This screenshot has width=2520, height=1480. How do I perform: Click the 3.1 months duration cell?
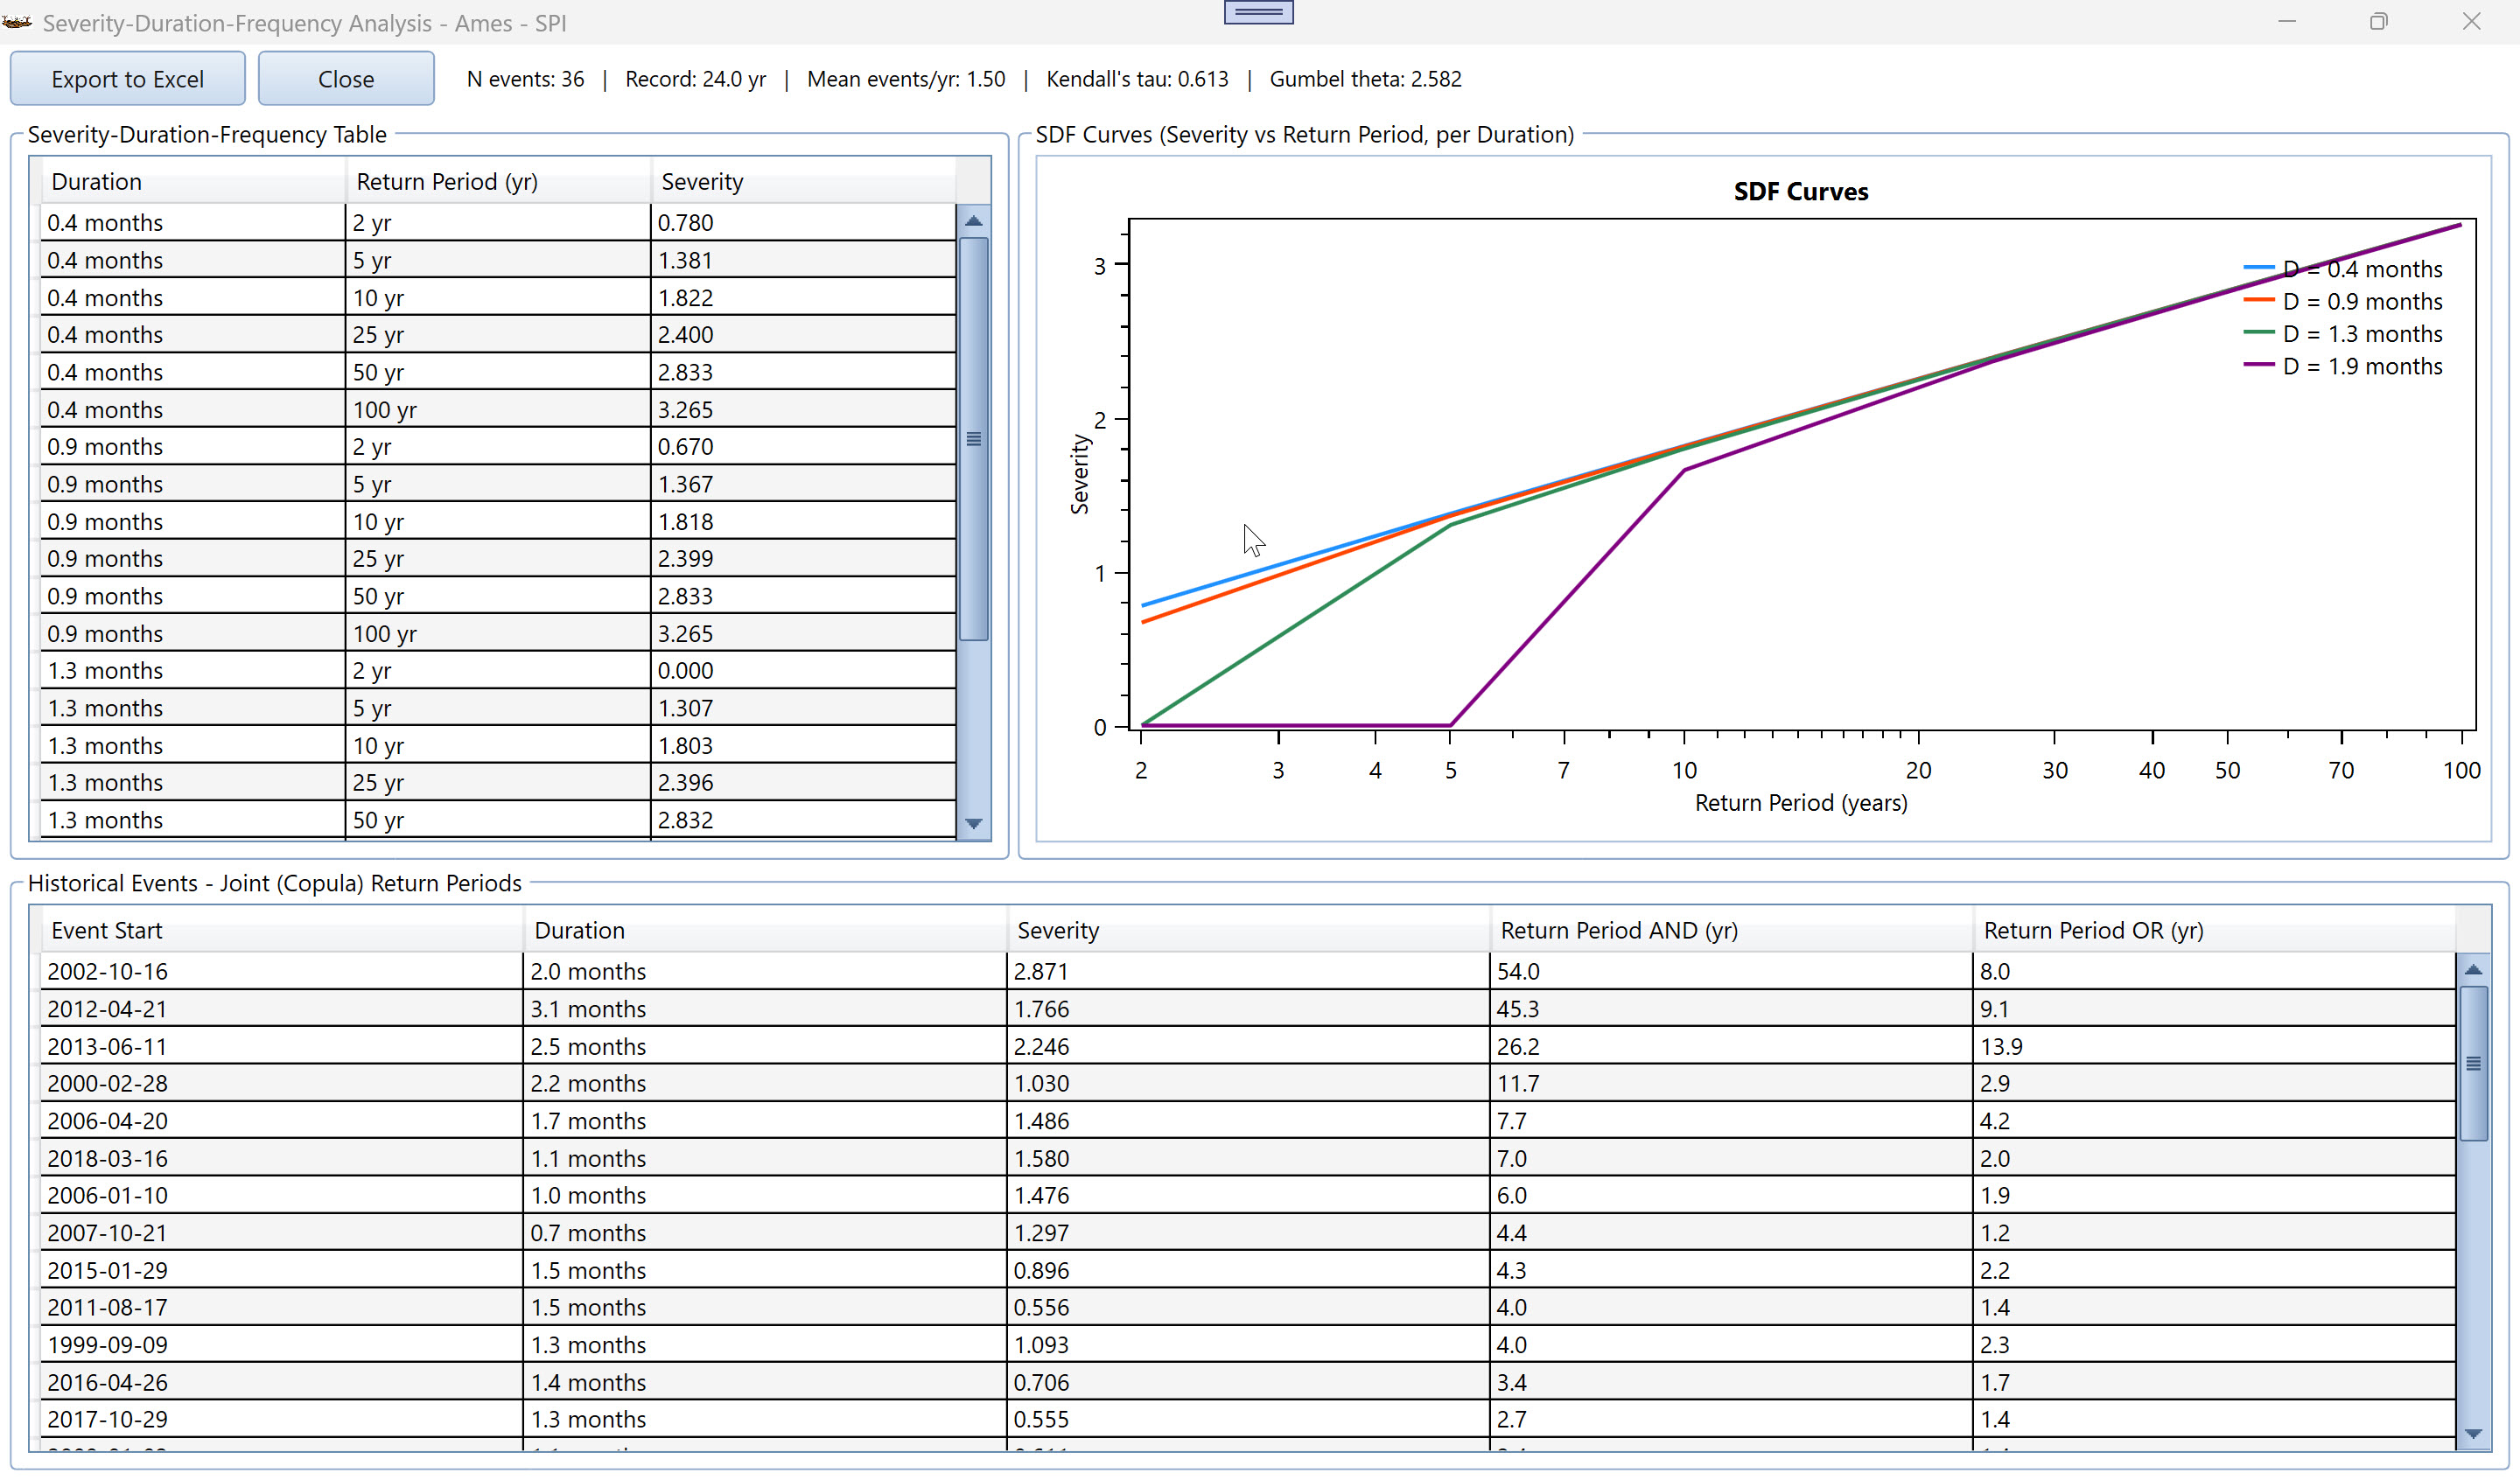coord(765,1008)
